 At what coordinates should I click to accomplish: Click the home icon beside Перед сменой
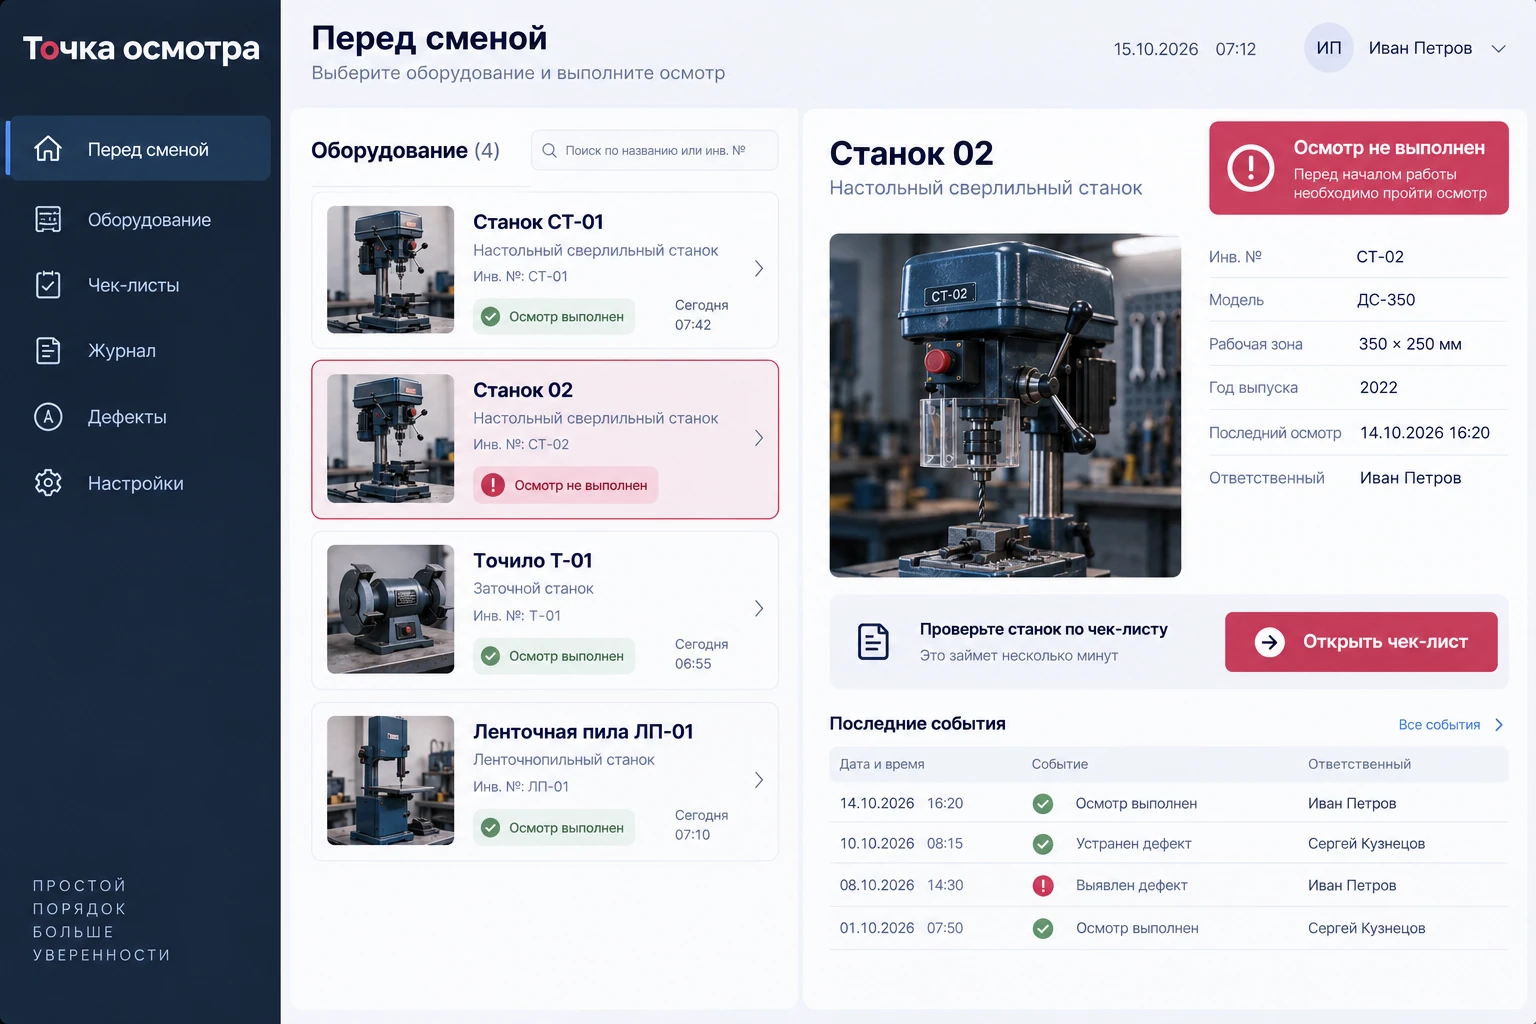(x=48, y=149)
